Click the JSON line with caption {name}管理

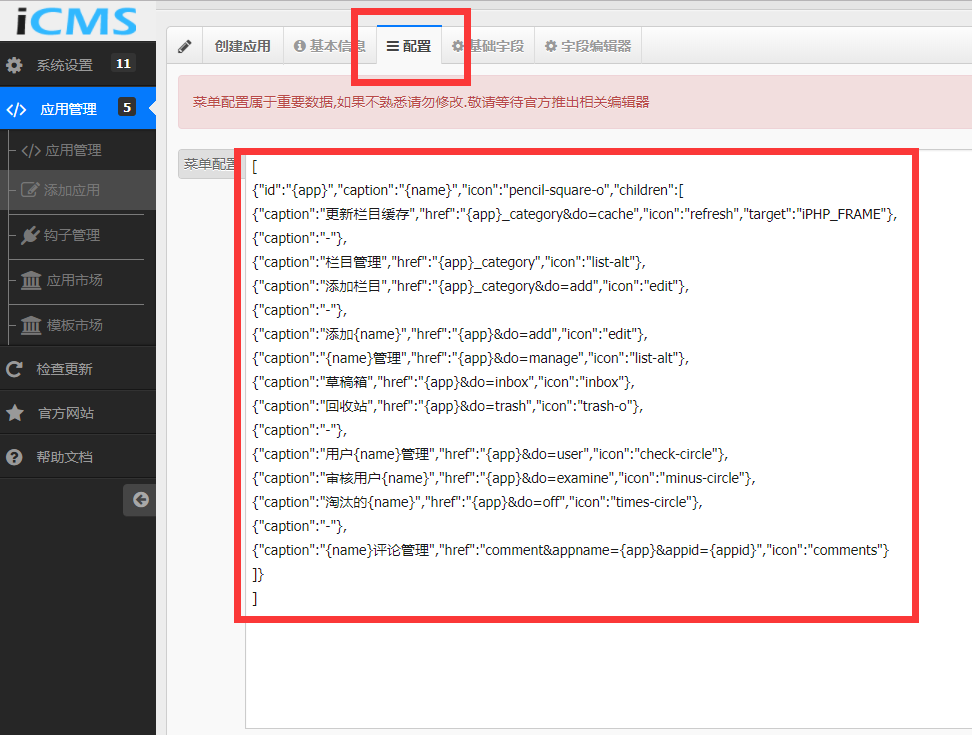tap(471, 358)
